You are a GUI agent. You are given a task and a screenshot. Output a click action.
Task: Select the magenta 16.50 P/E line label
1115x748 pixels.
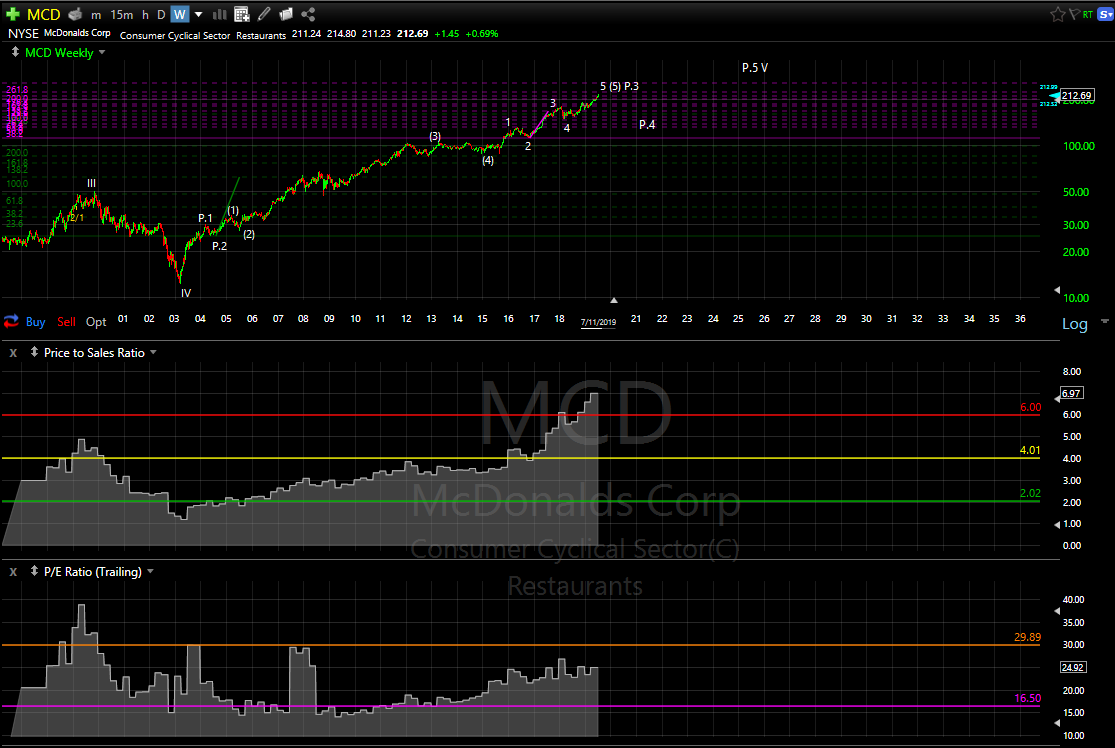[x=1028, y=698]
